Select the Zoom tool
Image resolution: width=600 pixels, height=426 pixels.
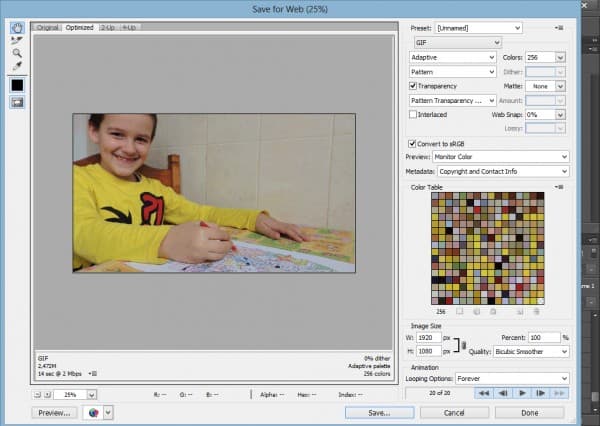click(x=17, y=53)
